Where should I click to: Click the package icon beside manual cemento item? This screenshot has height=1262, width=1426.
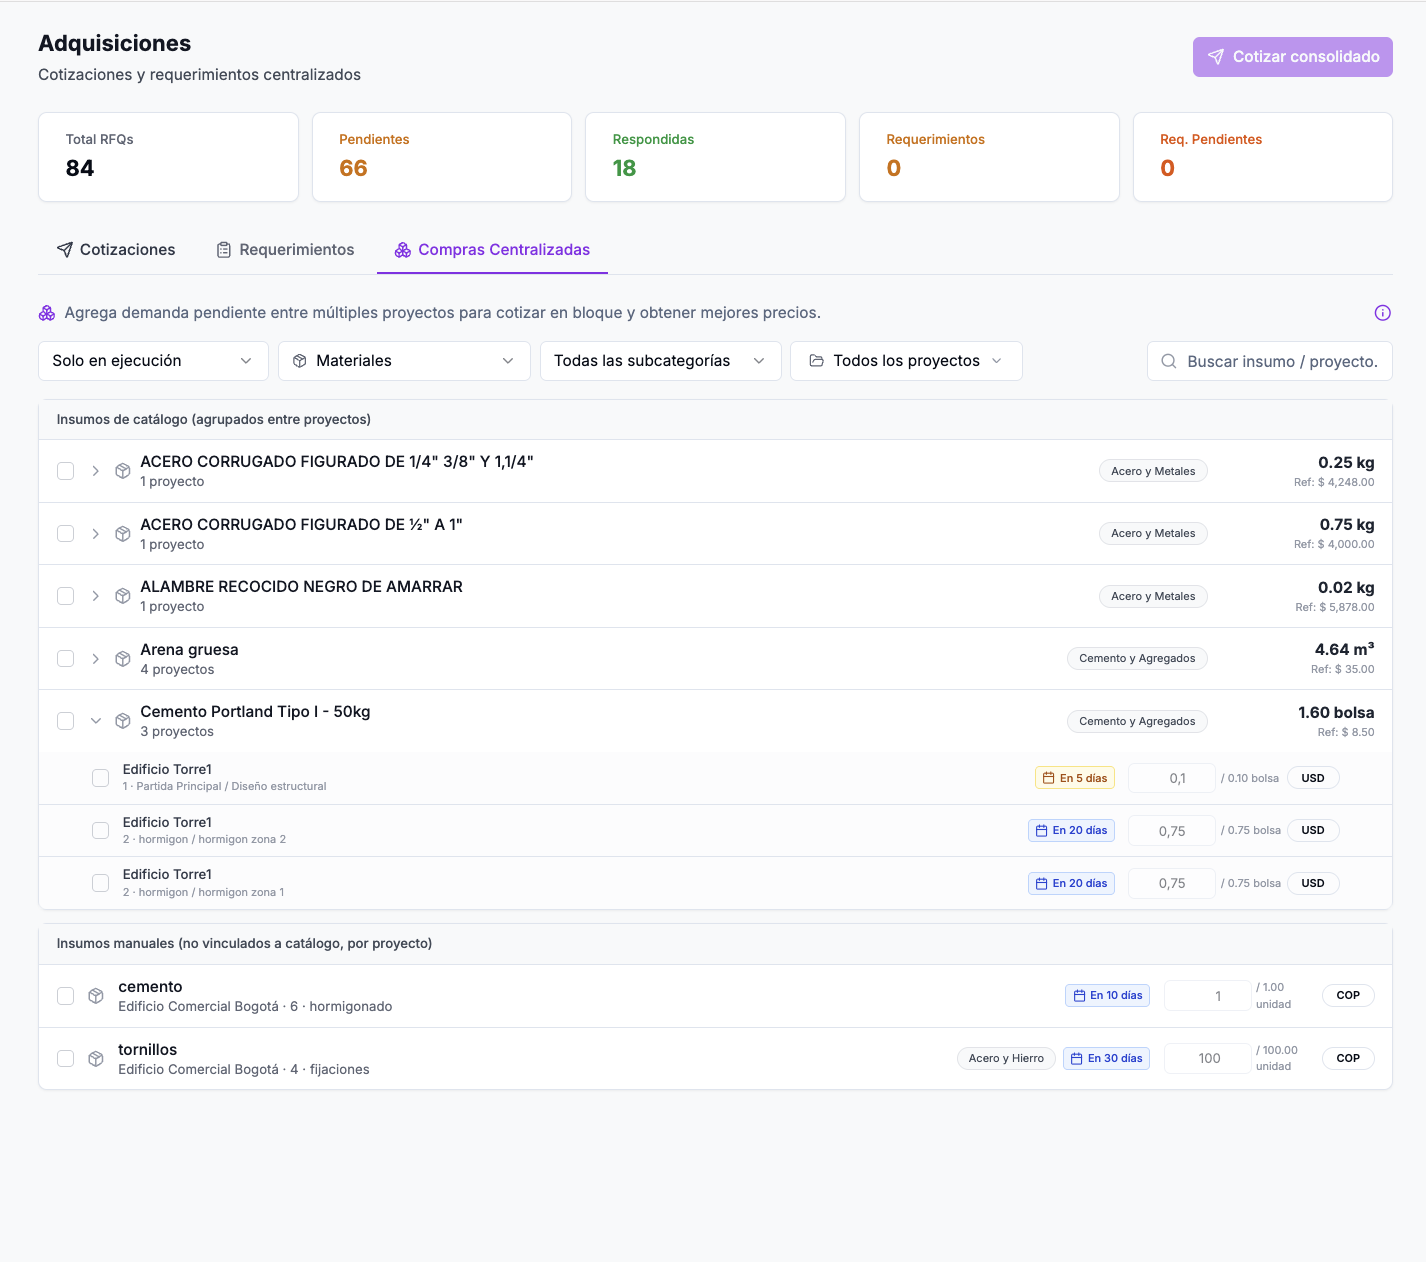point(96,996)
